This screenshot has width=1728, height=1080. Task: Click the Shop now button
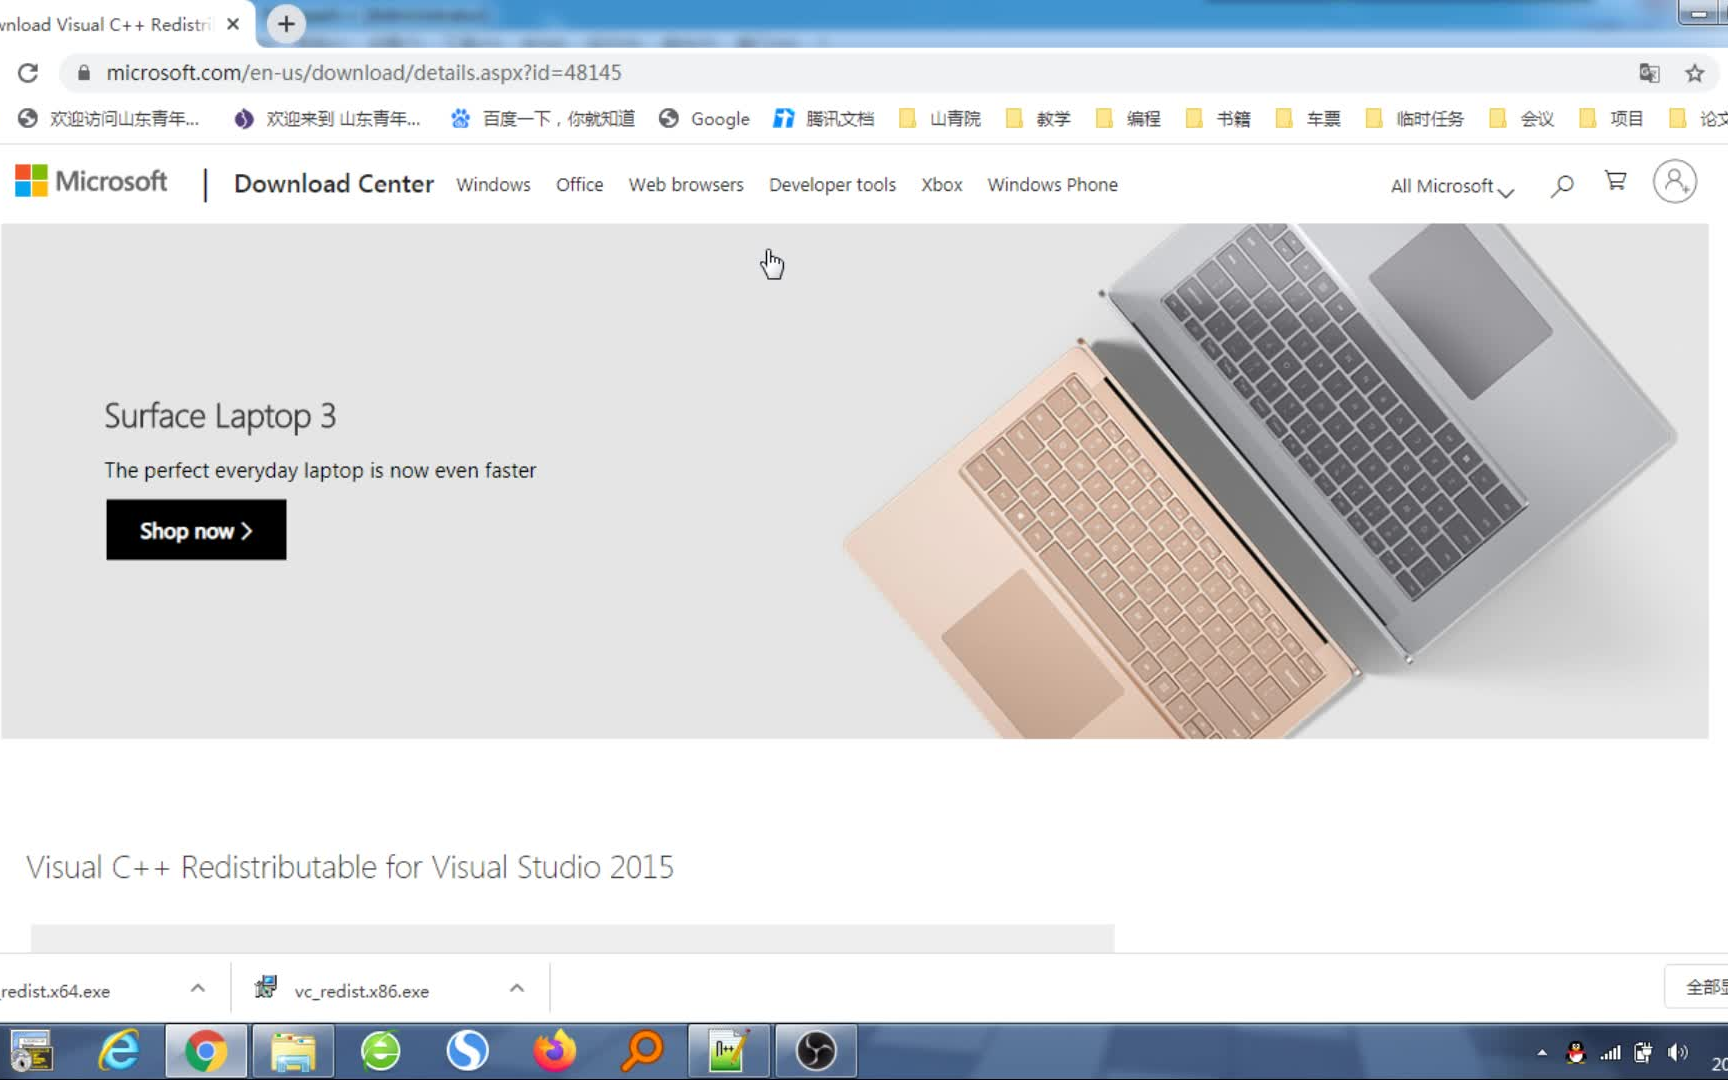[x=196, y=530]
